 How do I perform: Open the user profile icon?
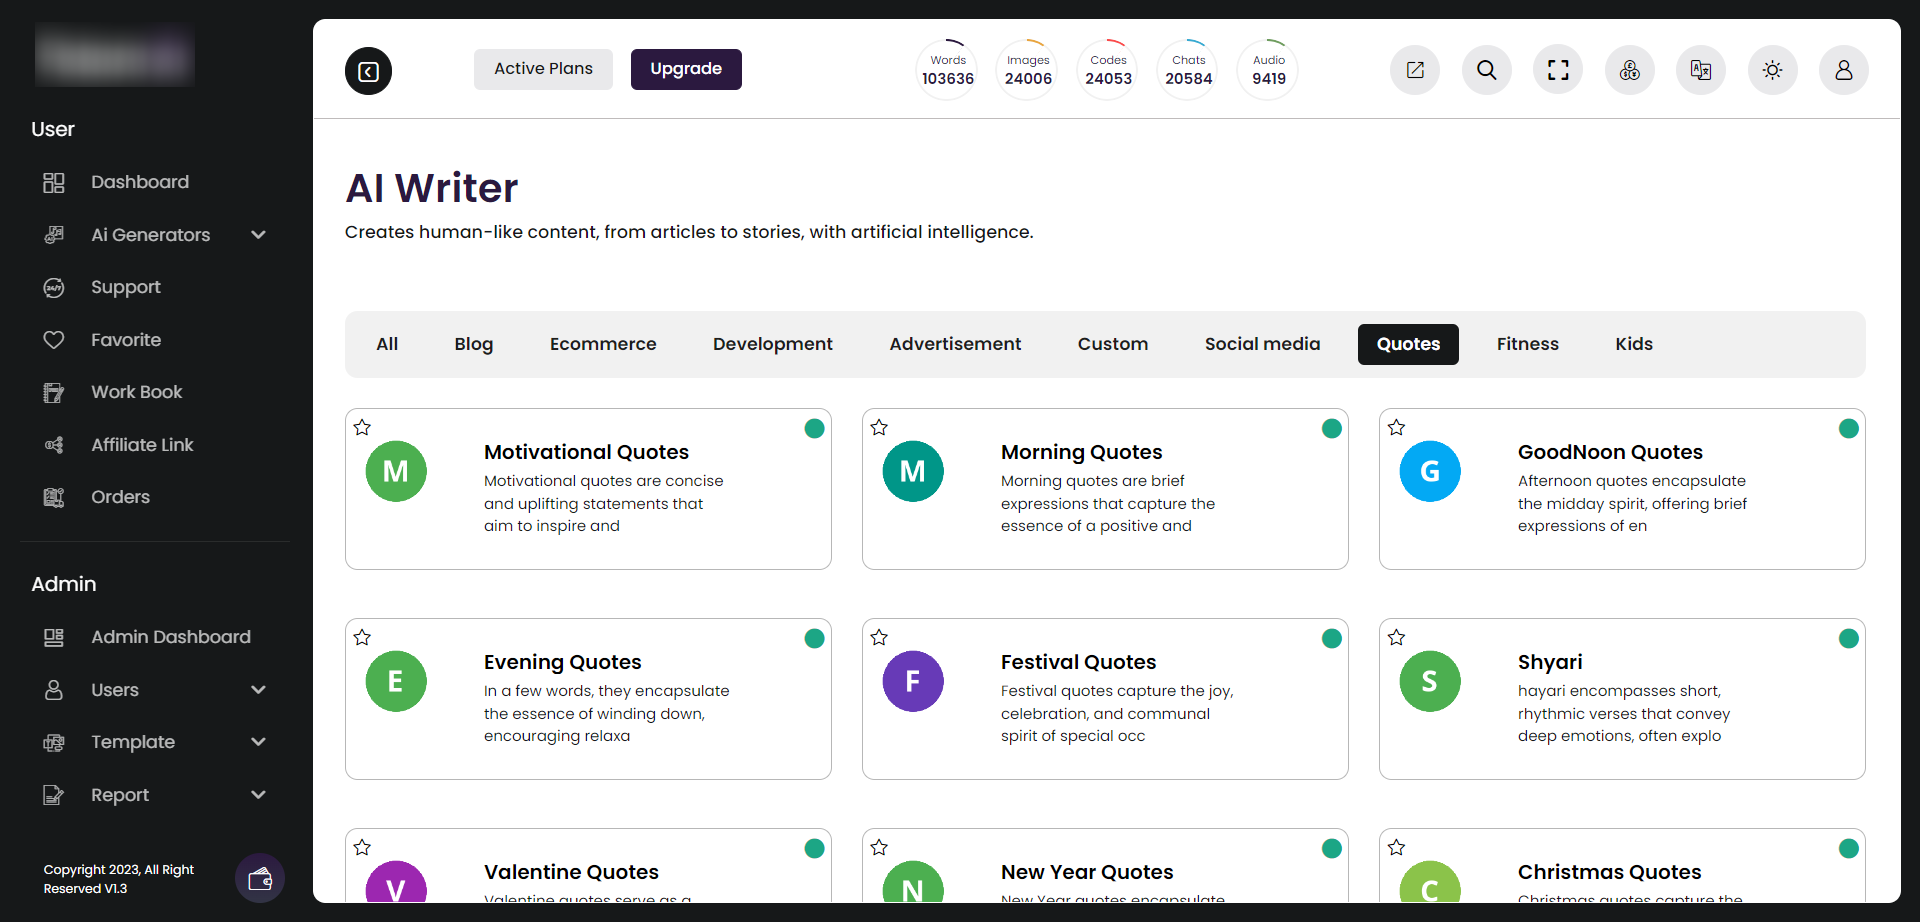(1843, 70)
